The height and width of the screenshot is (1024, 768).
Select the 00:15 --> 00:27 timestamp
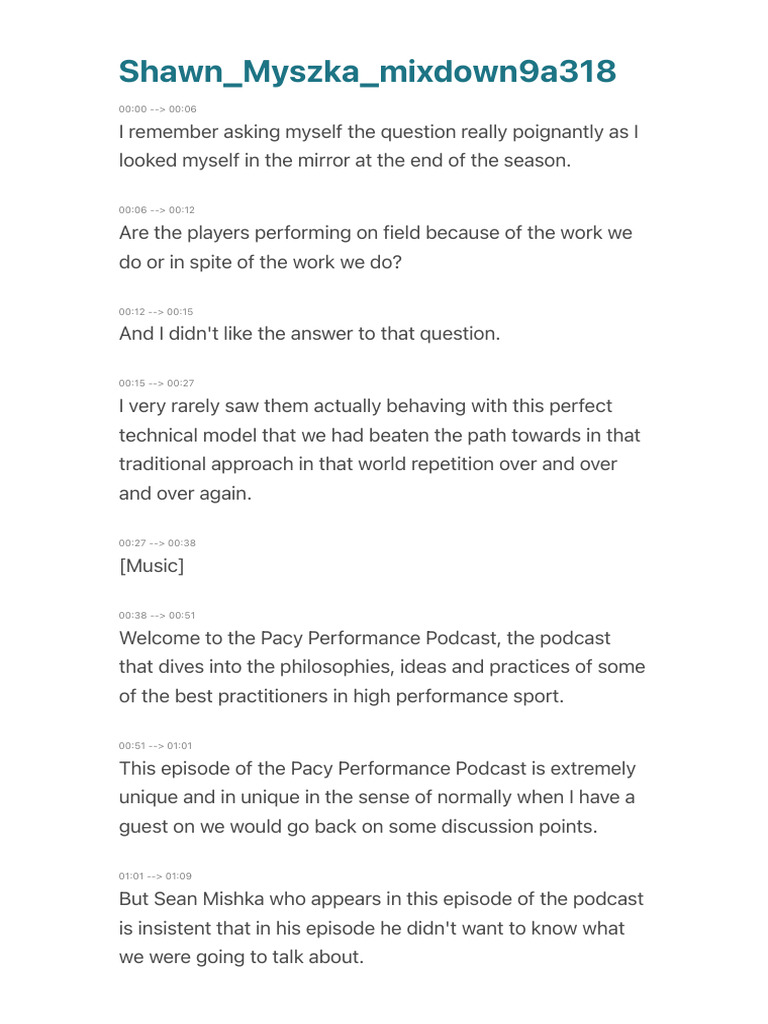(156, 383)
